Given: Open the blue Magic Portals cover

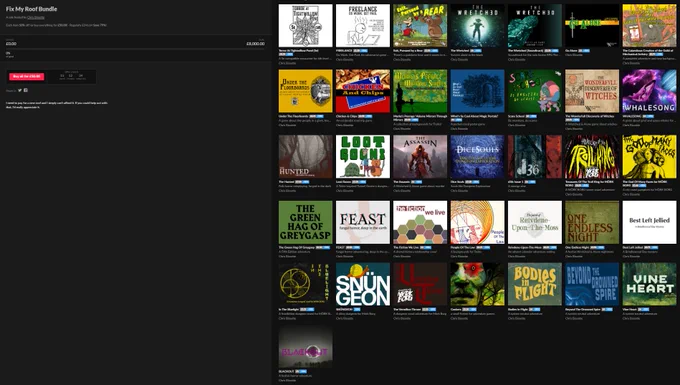Looking at the screenshot, I should [477, 91].
